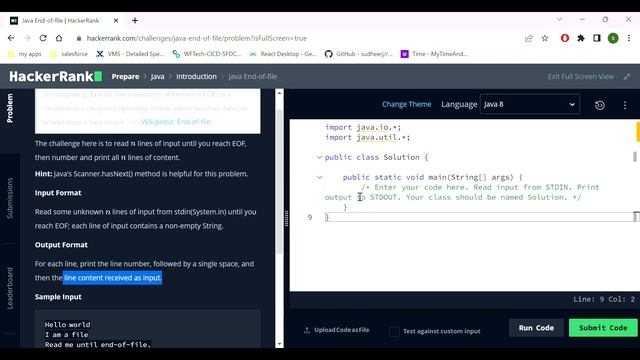Collapse the main method fold arrow
This screenshot has height=360, width=640.
pyautogui.click(x=319, y=177)
